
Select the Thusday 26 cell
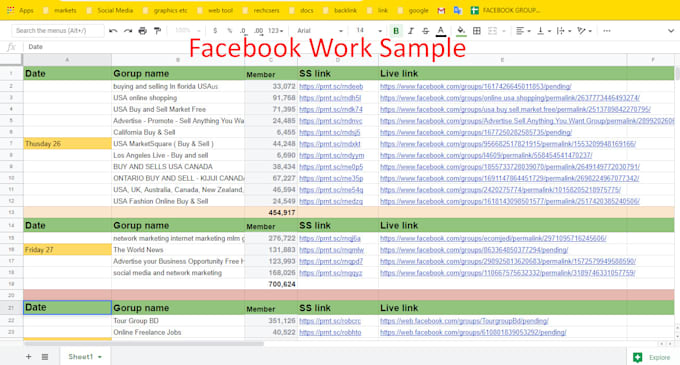pyautogui.click(x=67, y=143)
